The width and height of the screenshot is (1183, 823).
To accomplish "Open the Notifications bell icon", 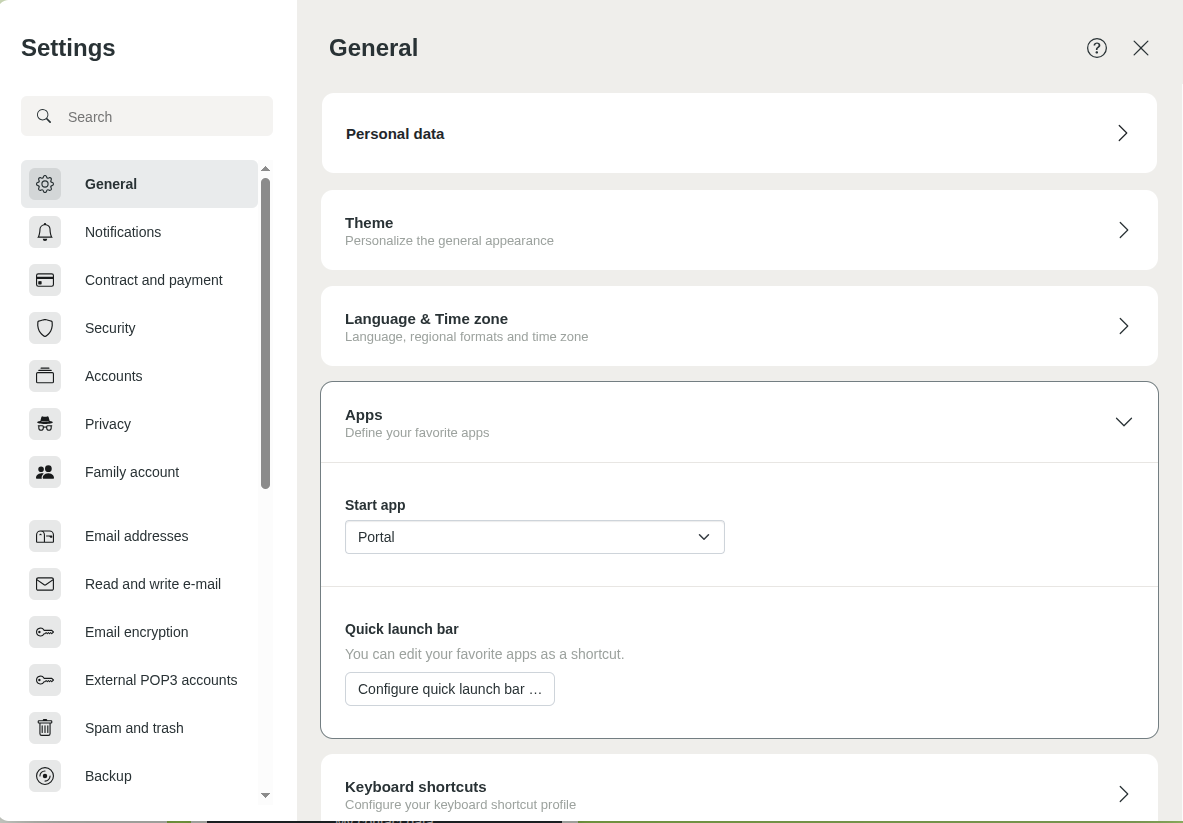I will coord(45,232).
